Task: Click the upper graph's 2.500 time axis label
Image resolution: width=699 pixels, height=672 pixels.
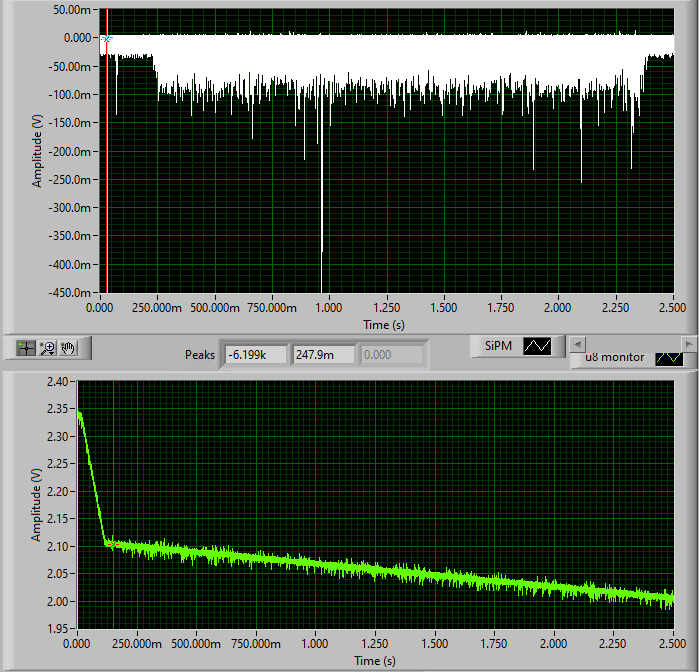Action: pos(672,308)
